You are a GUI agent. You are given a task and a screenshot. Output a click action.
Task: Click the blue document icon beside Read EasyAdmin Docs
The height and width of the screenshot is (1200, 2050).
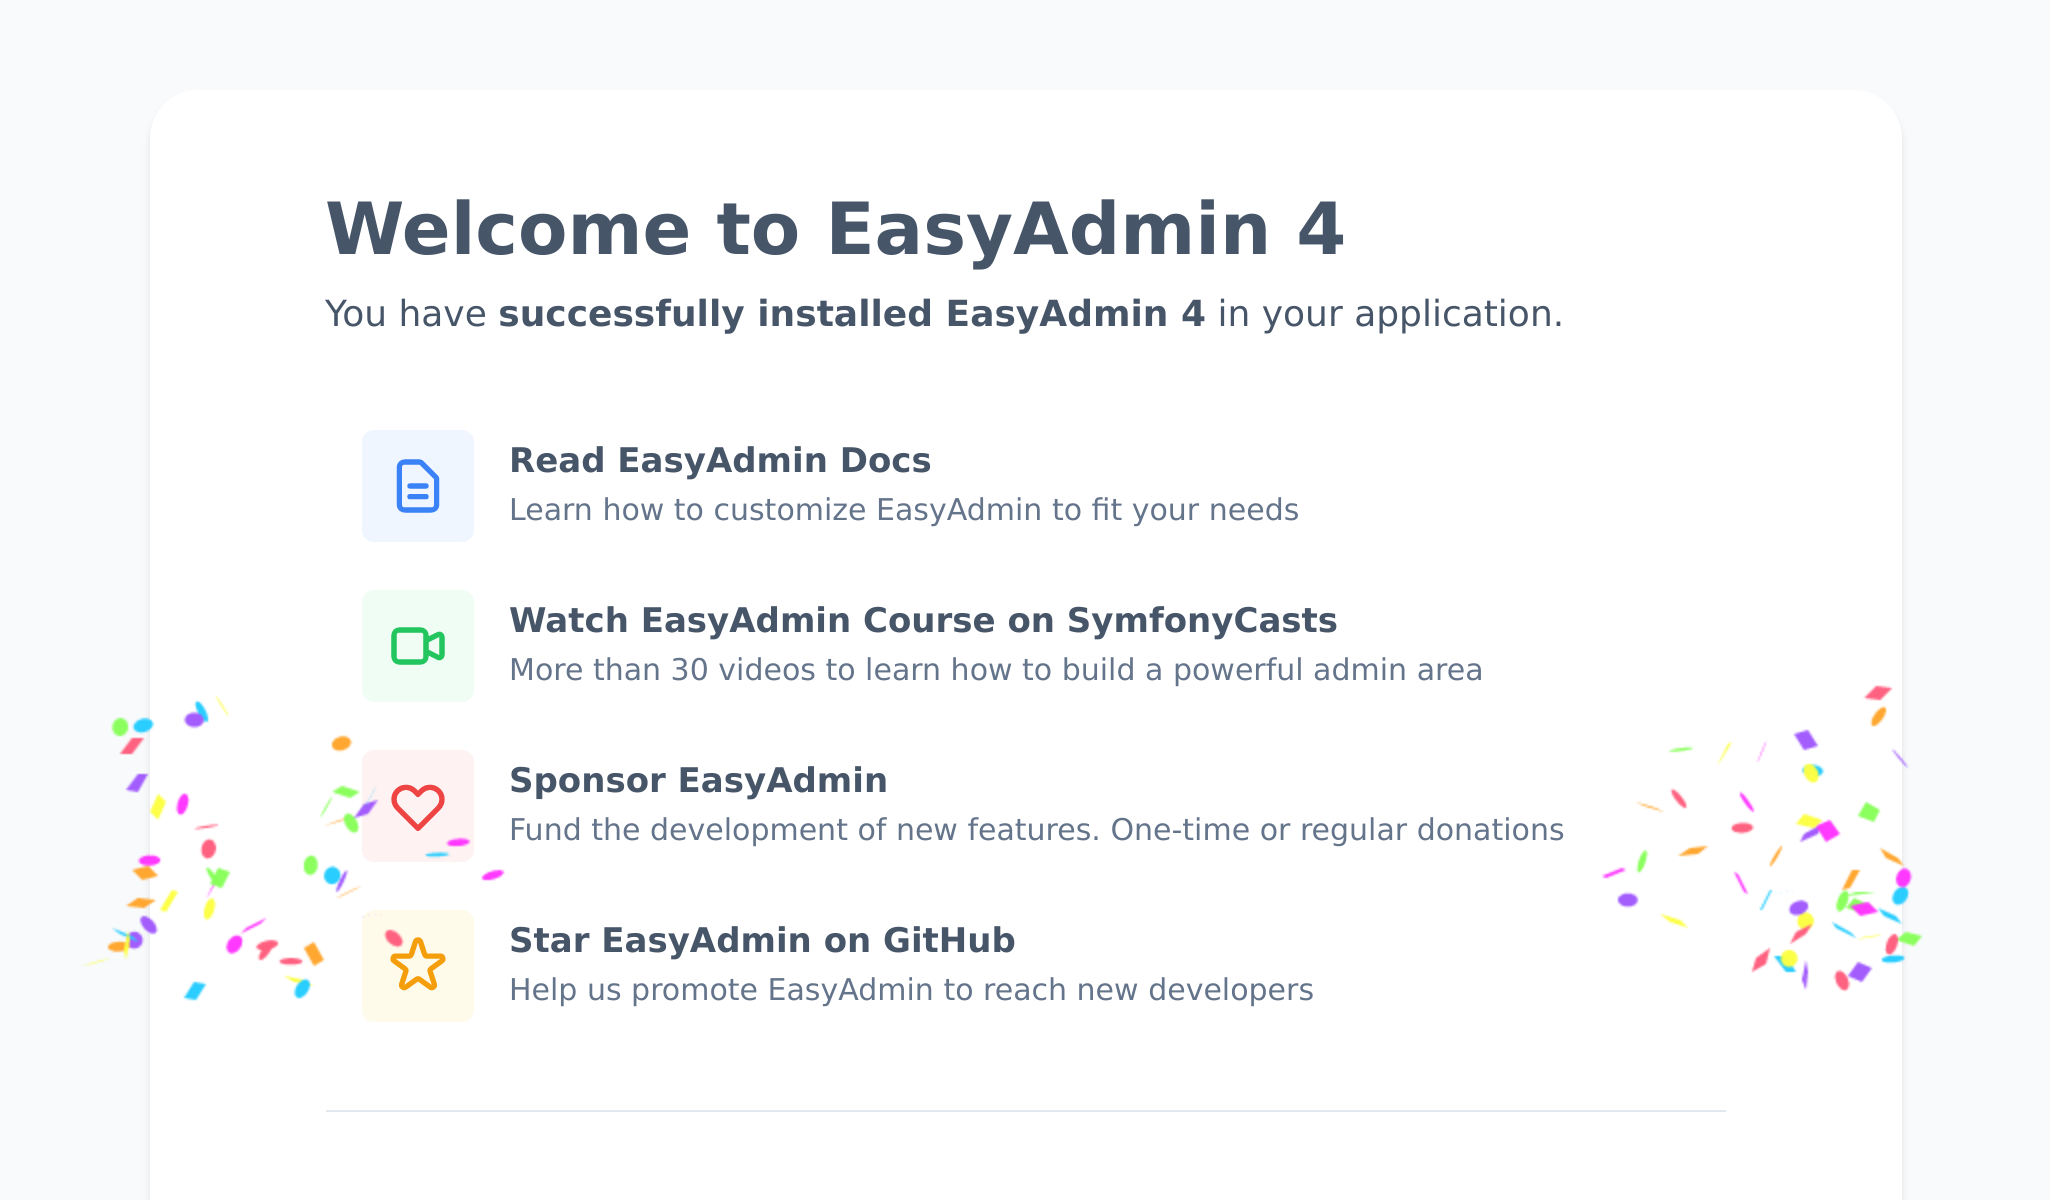pos(417,486)
